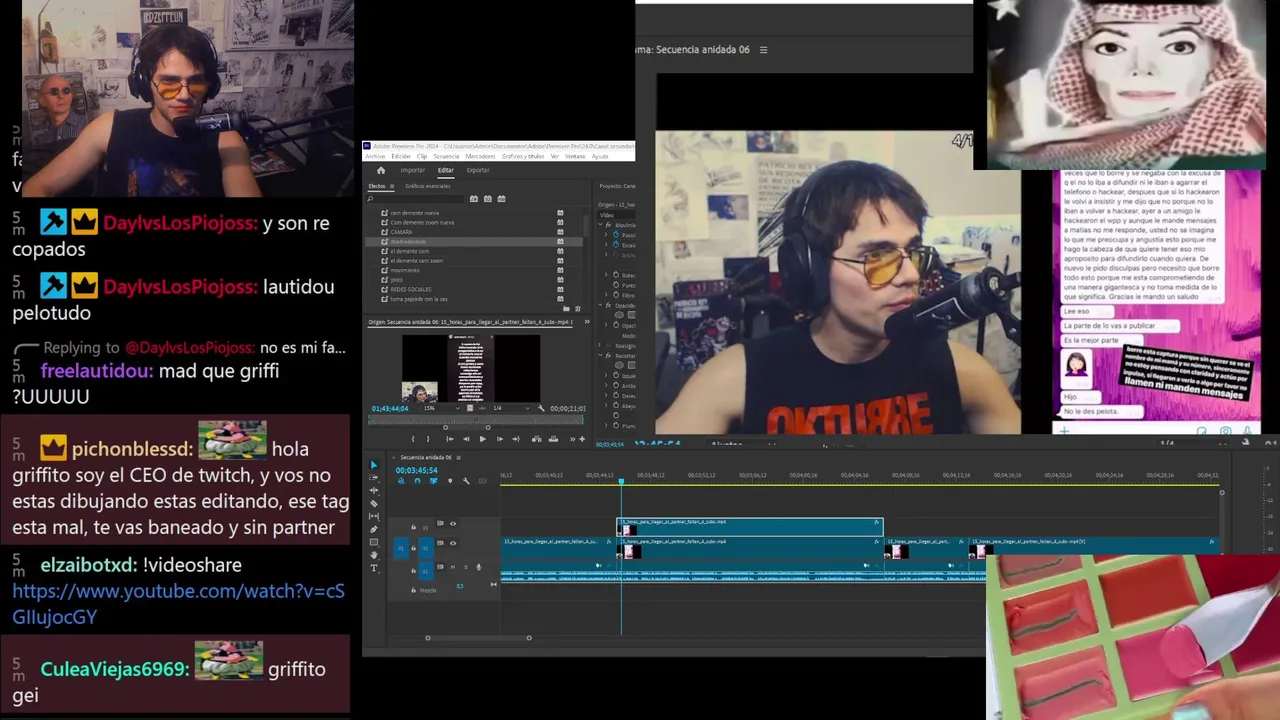Viewport: 1280px width, 720px height.
Task: Click the Insert button in the Source monitor
Action: click(x=536, y=439)
